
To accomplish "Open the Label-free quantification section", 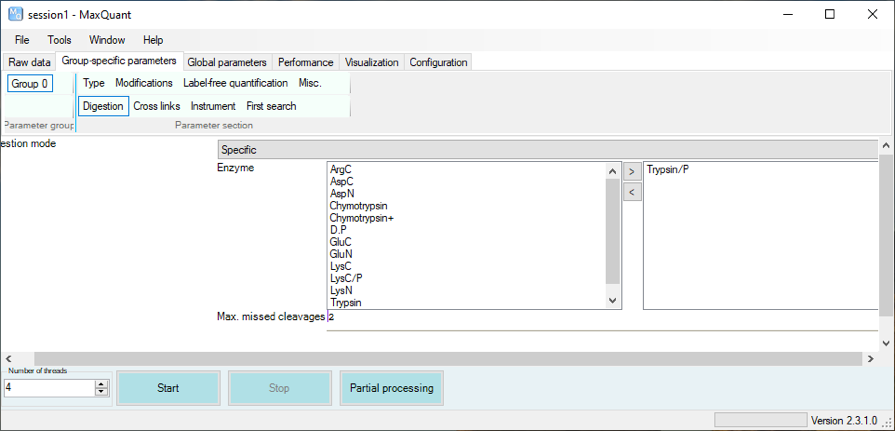I will [235, 83].
